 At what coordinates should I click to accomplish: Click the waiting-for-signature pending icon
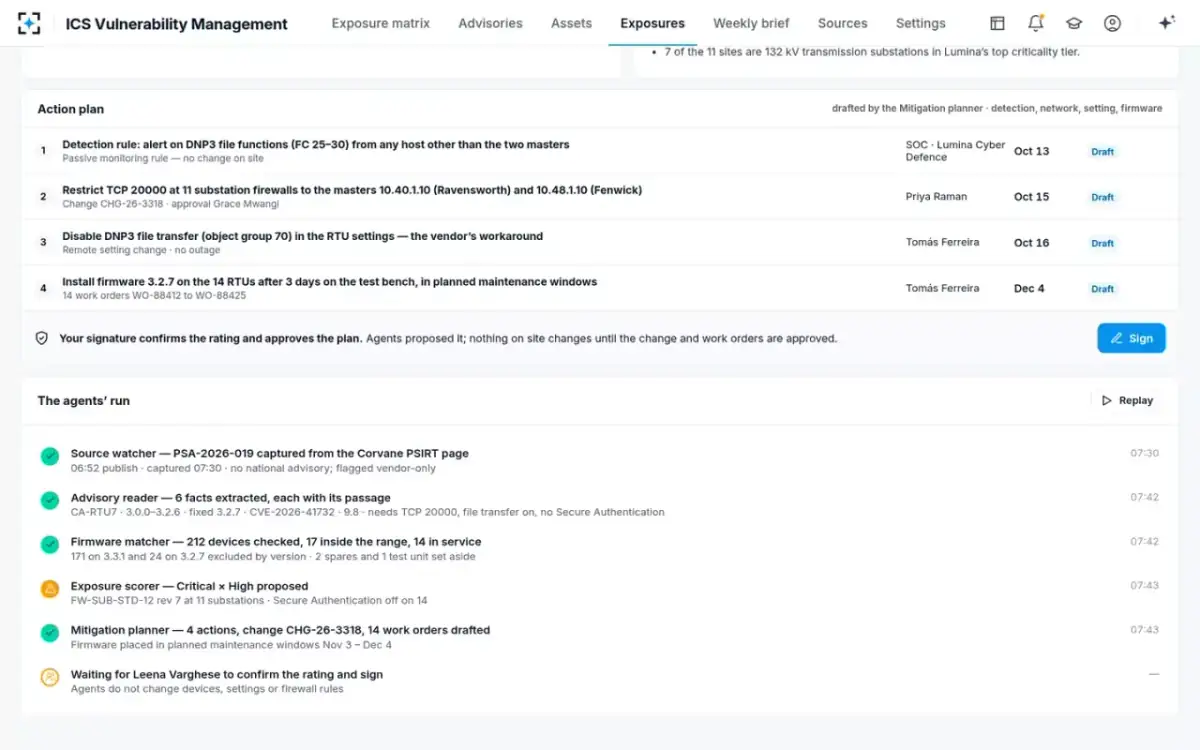click(49, 677)
